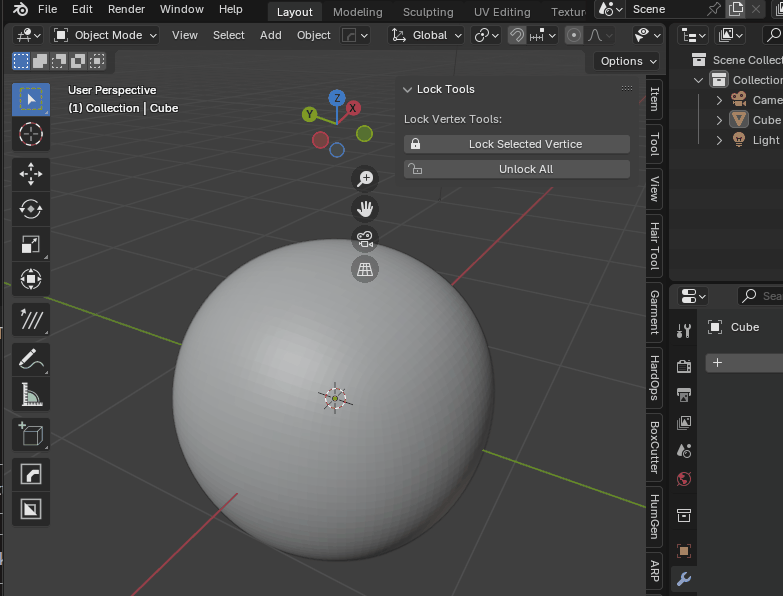Viewport: 783px width, 596px height.
Task: Switch to the Sculpting workspace tab
Action: pos(427,12)
